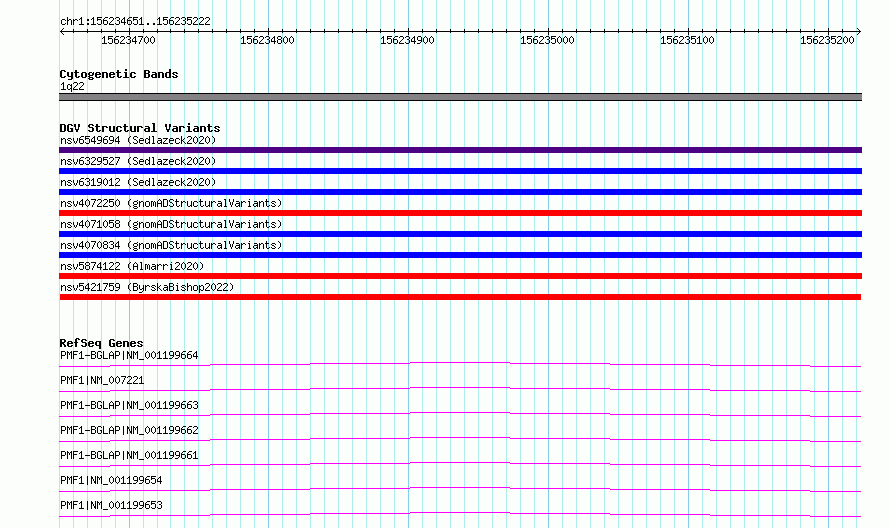
Task: Click the 156235100 ruler tick label
Action: (x=687, y=40)
